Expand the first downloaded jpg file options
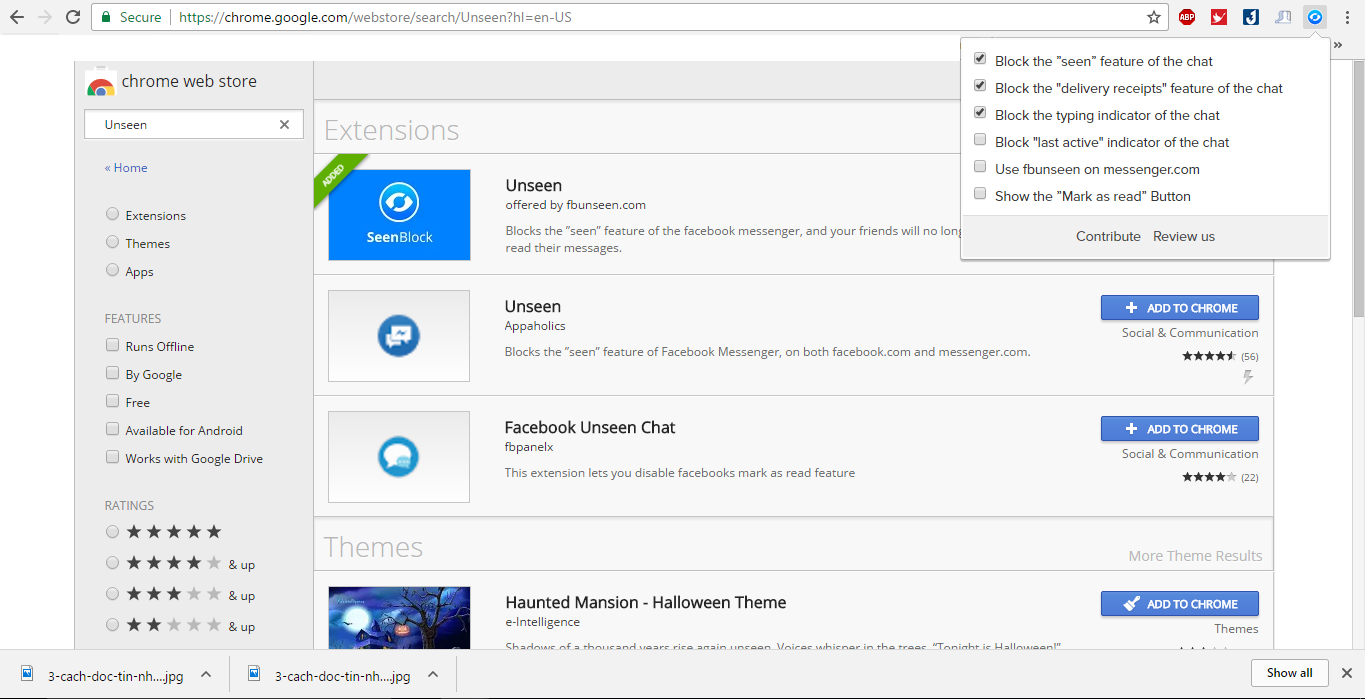The height and width of the screenshot is (699, 1365). click(x=206, y=674)
